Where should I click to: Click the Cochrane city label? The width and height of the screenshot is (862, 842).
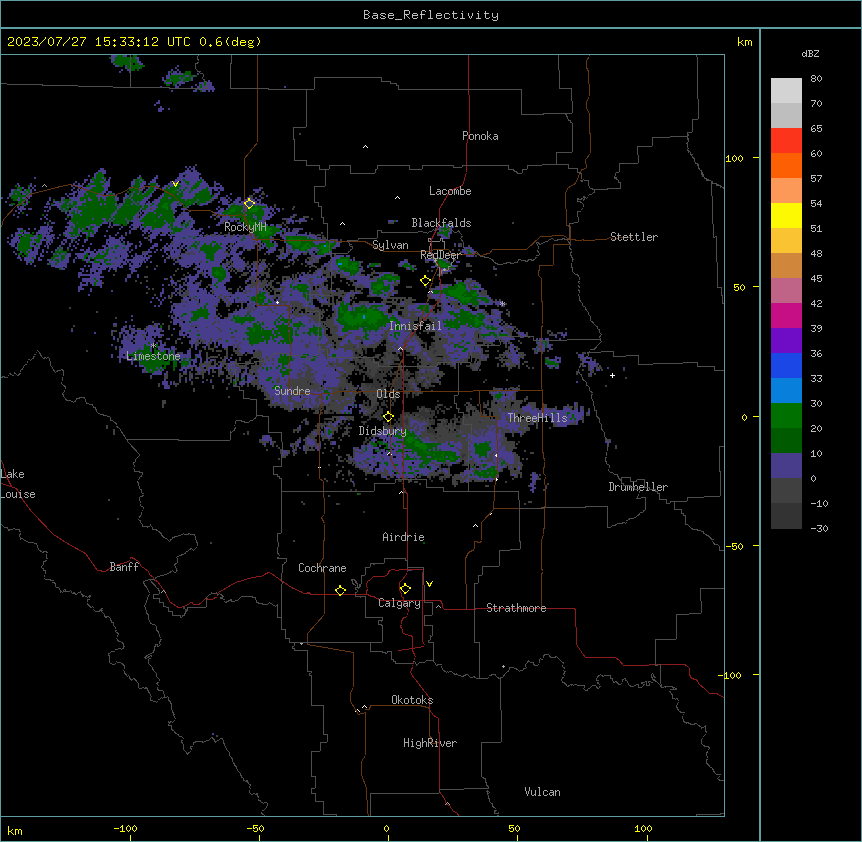click(x=322, y=568)
